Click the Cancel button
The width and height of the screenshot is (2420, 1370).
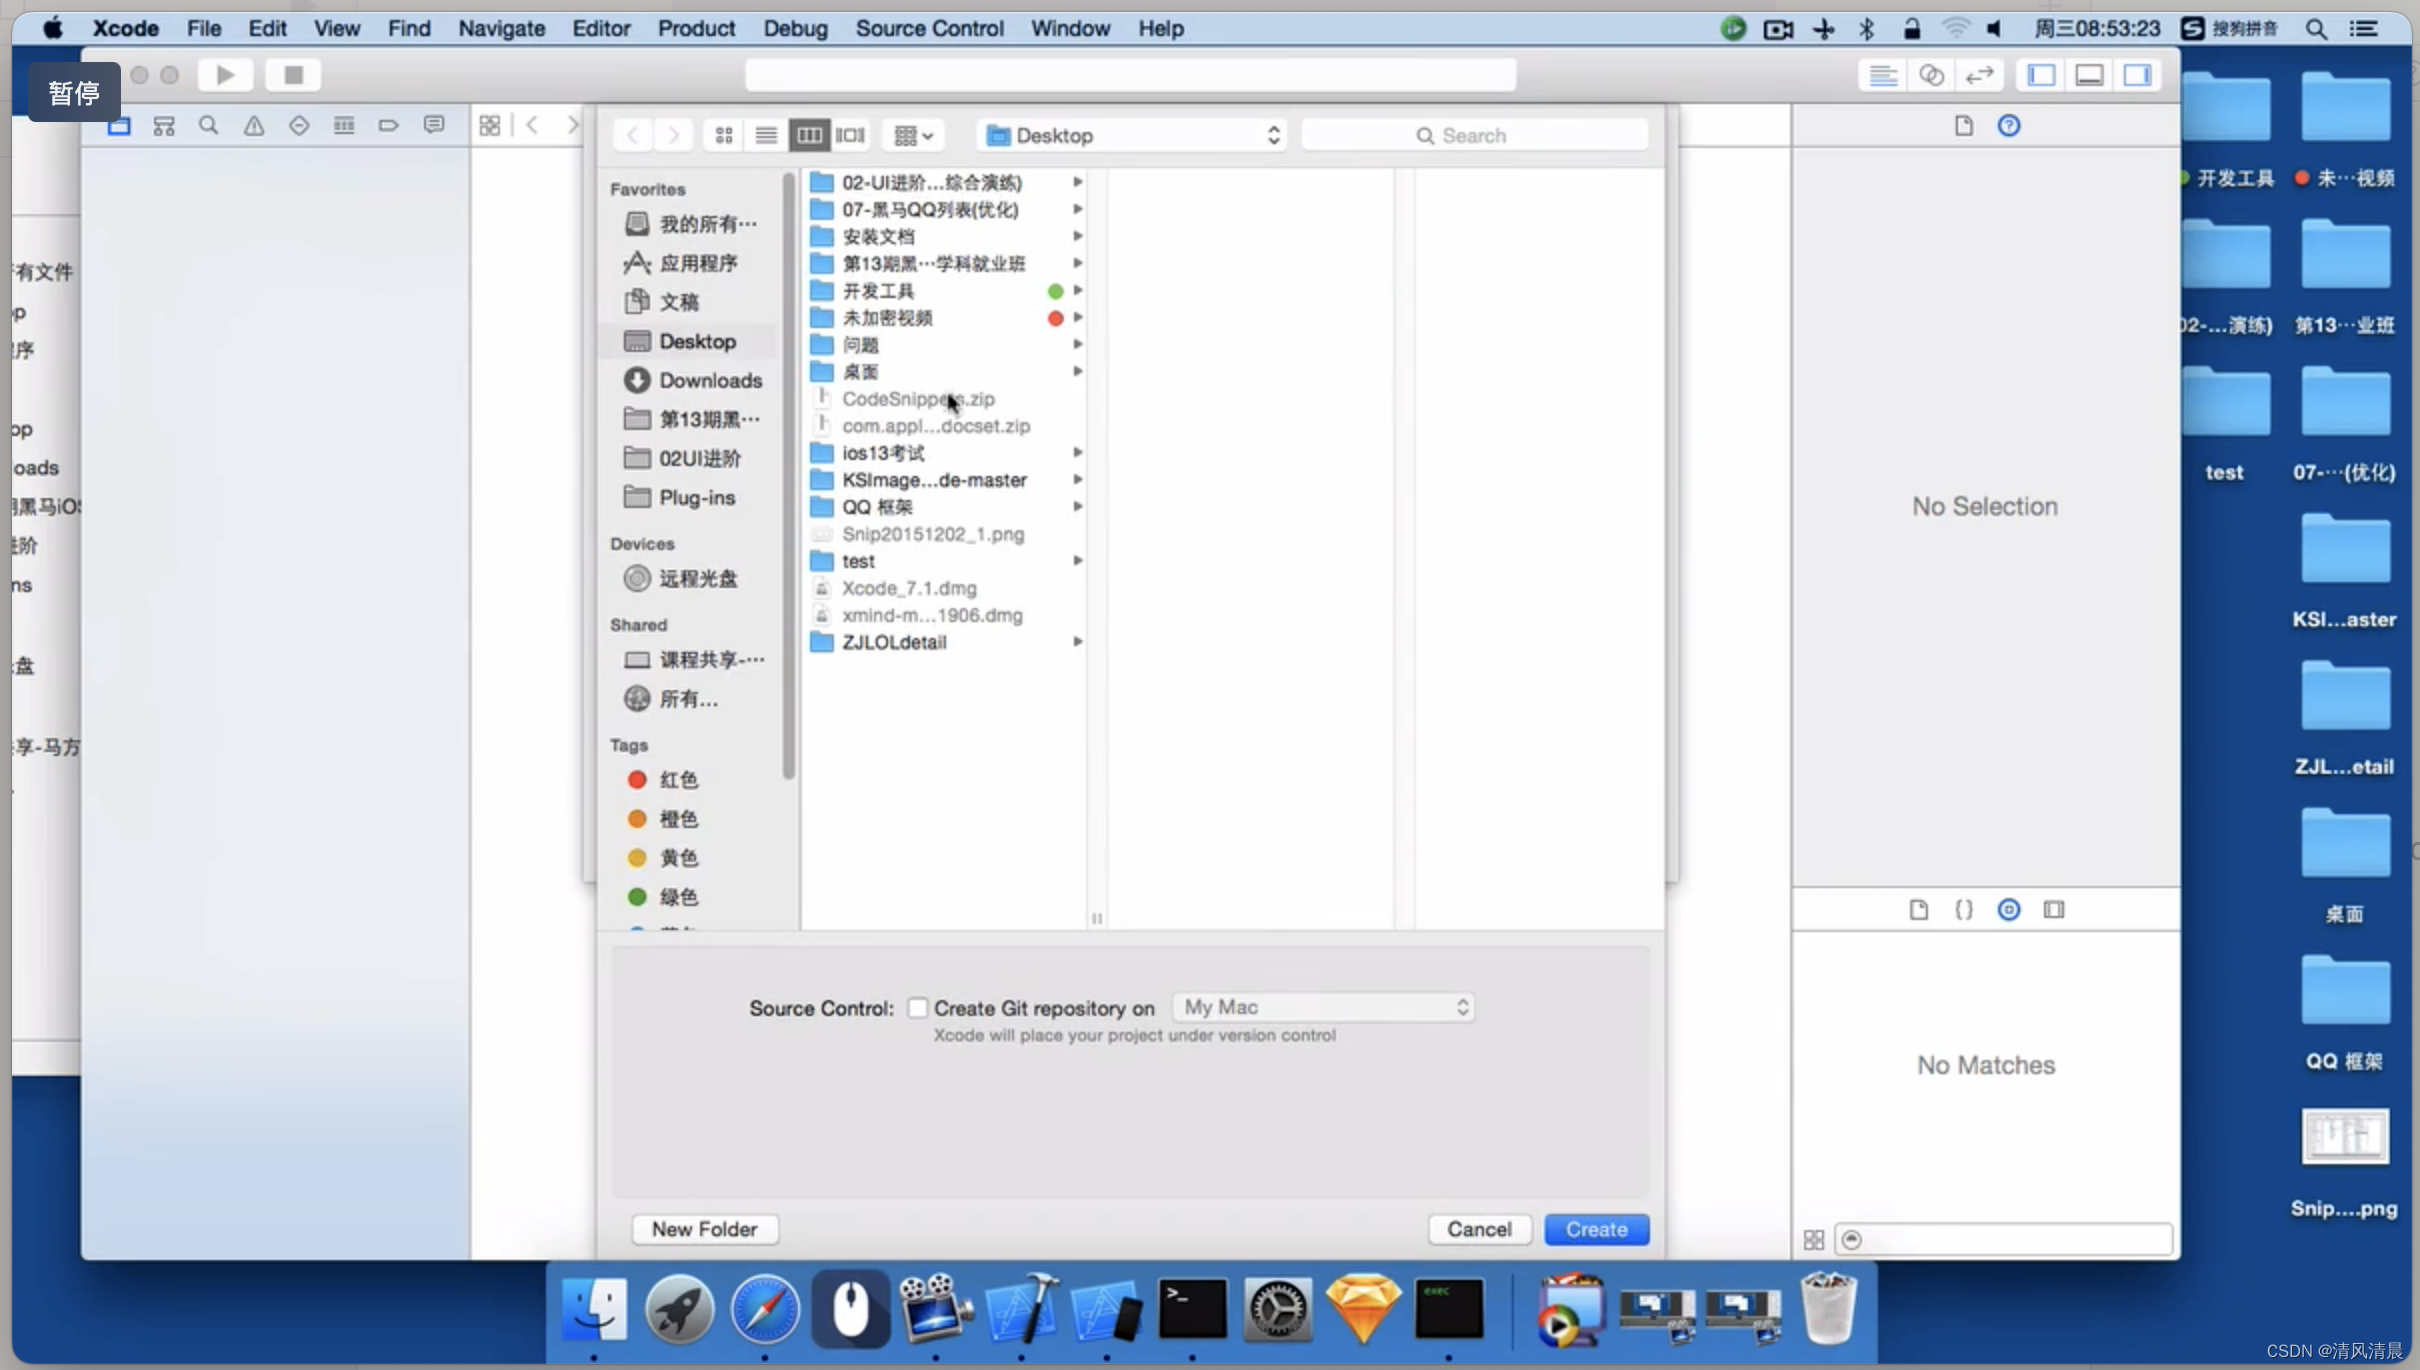click(x=1479, y=1229)
